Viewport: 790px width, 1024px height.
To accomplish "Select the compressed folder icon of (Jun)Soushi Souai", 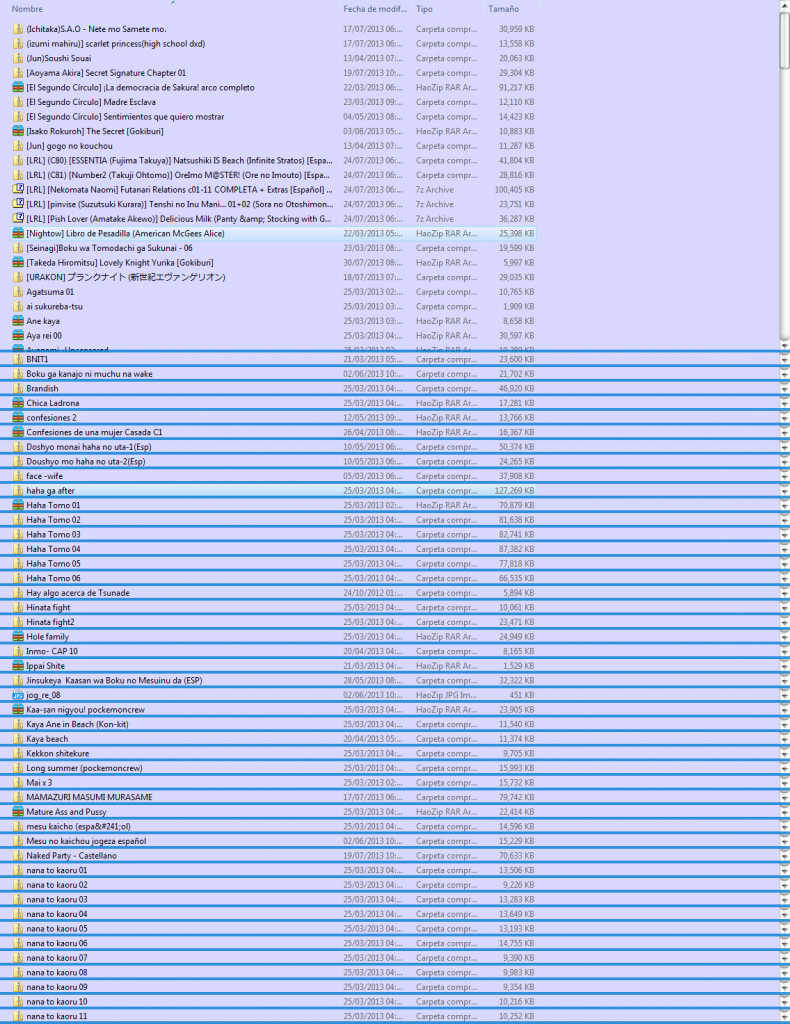I will [18, 58].
